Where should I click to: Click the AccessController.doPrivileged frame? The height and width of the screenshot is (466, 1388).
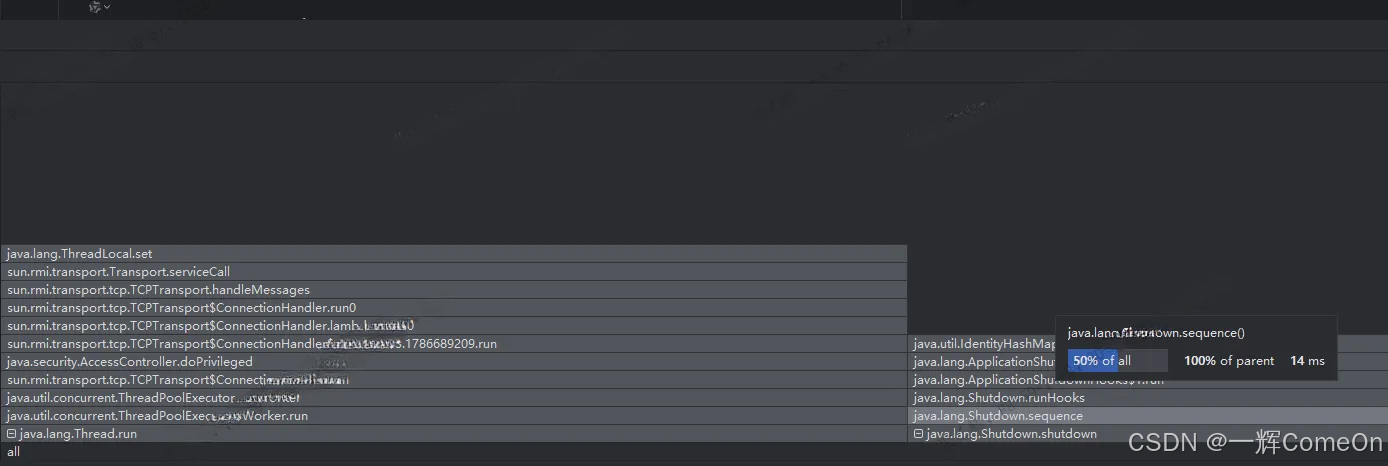tap(454, 362)
